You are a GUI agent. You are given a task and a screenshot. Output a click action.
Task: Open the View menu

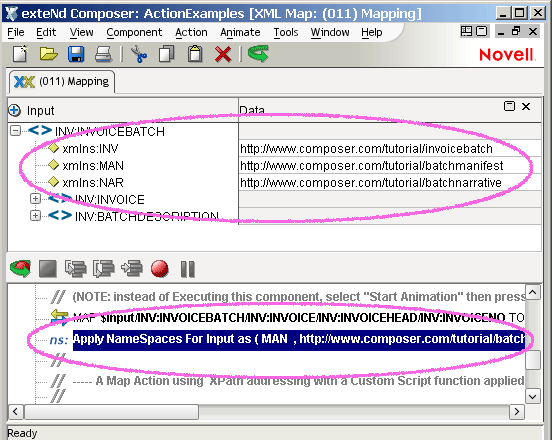click(81, 32)
